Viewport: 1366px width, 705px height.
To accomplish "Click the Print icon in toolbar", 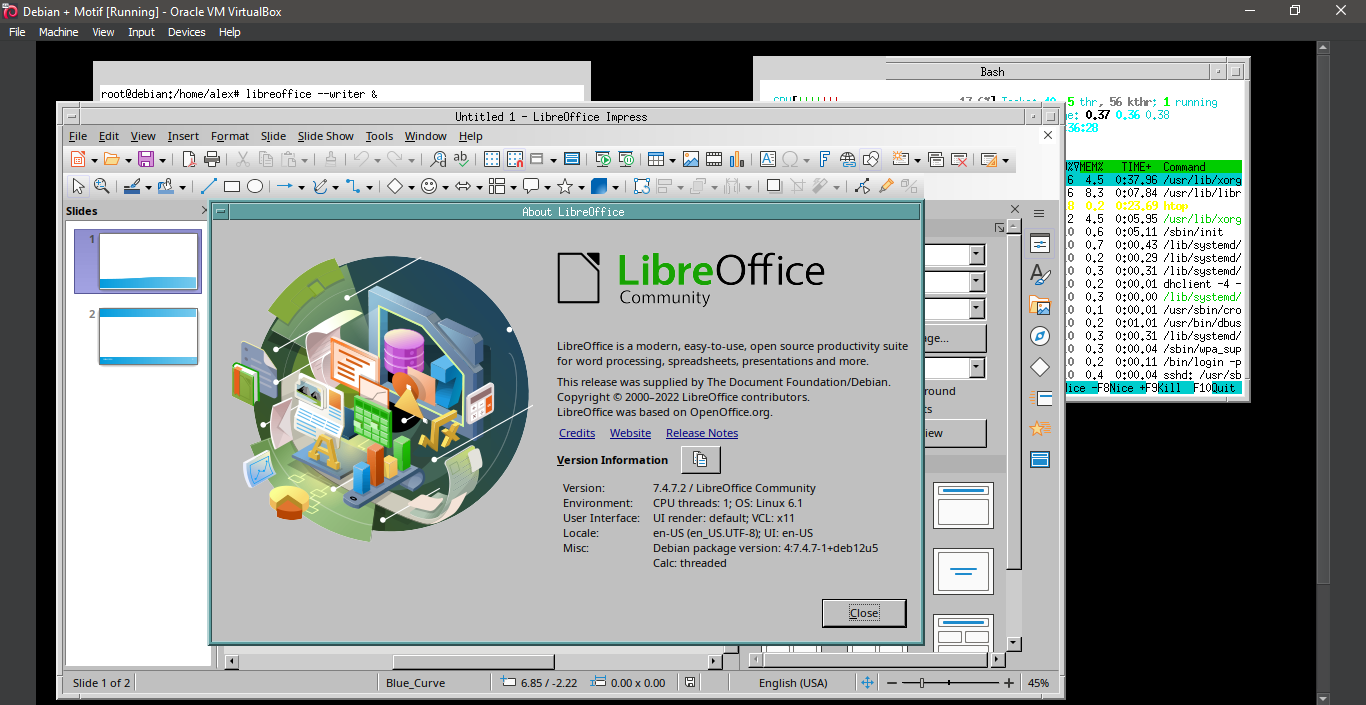I will point(211,159).
